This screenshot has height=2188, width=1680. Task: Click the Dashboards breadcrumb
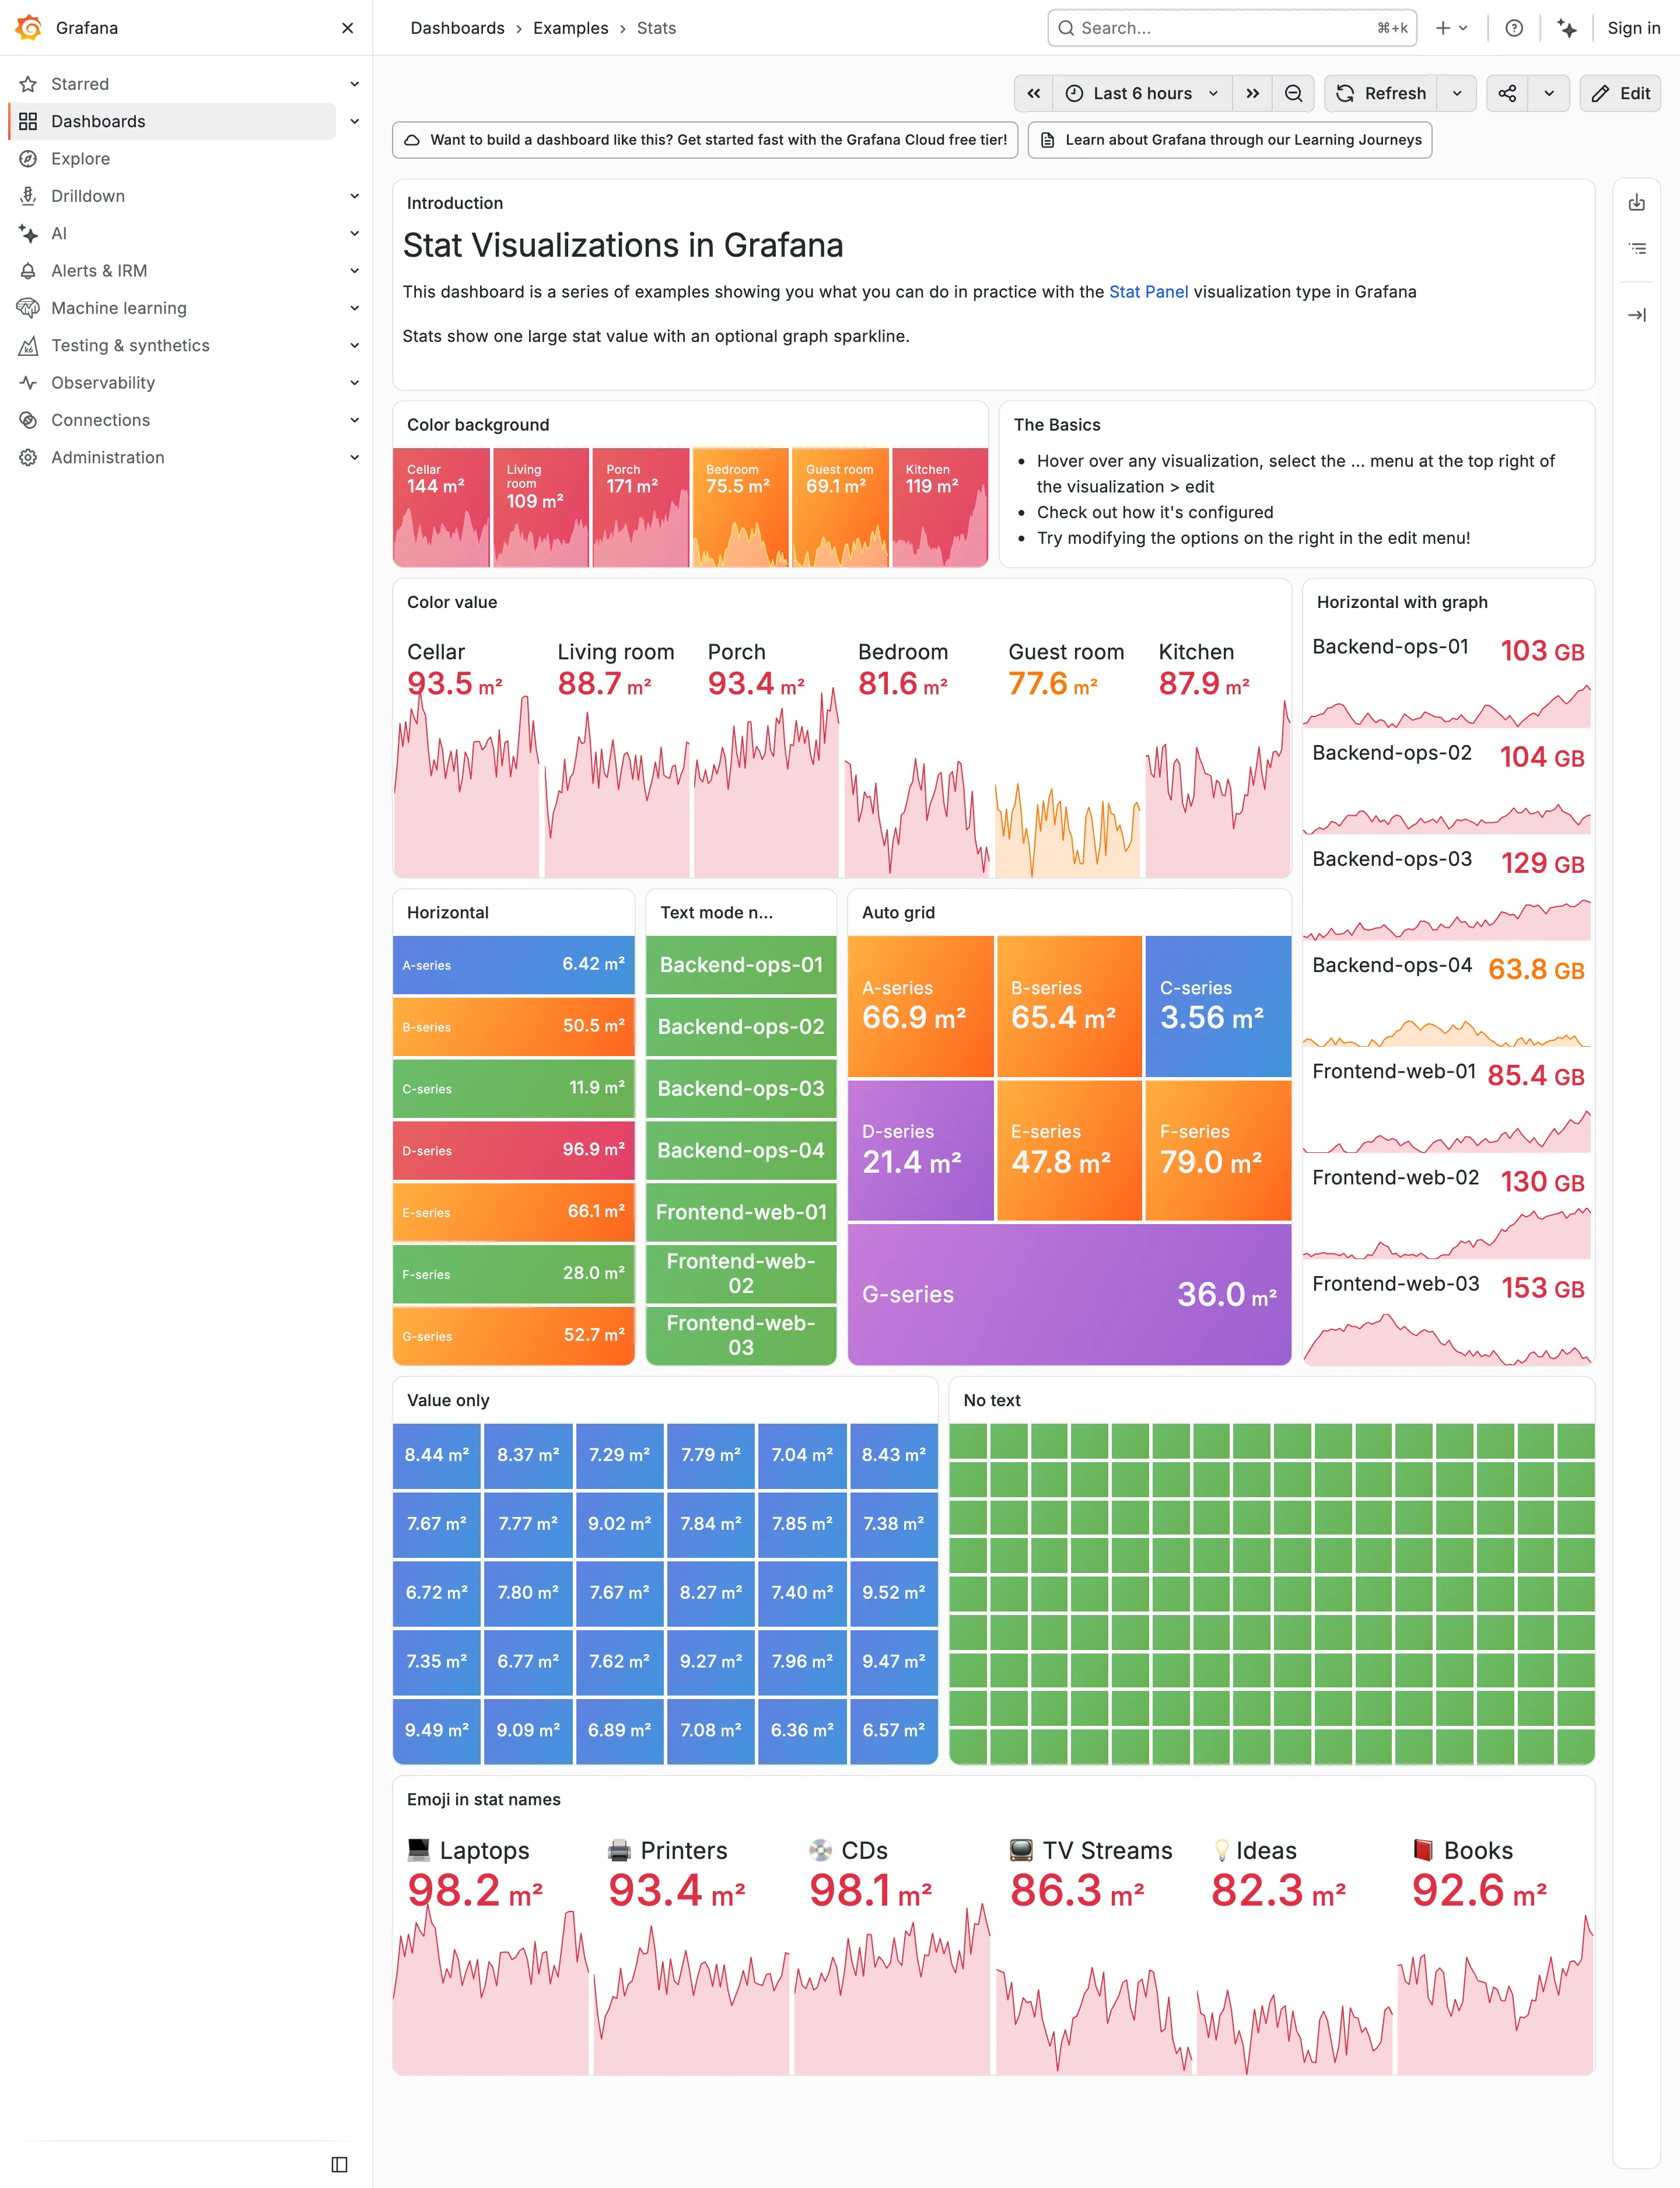coord(457,28)
